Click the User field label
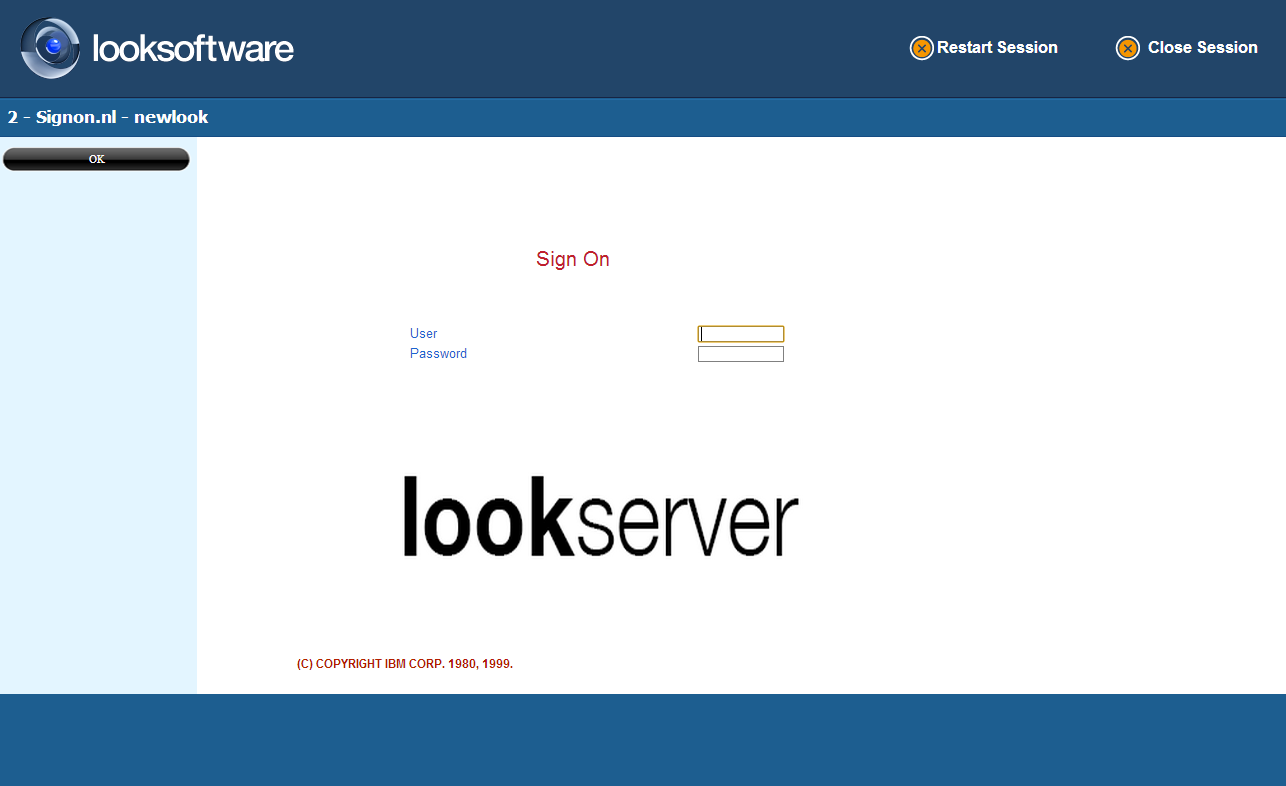 (x=423, y=334)
